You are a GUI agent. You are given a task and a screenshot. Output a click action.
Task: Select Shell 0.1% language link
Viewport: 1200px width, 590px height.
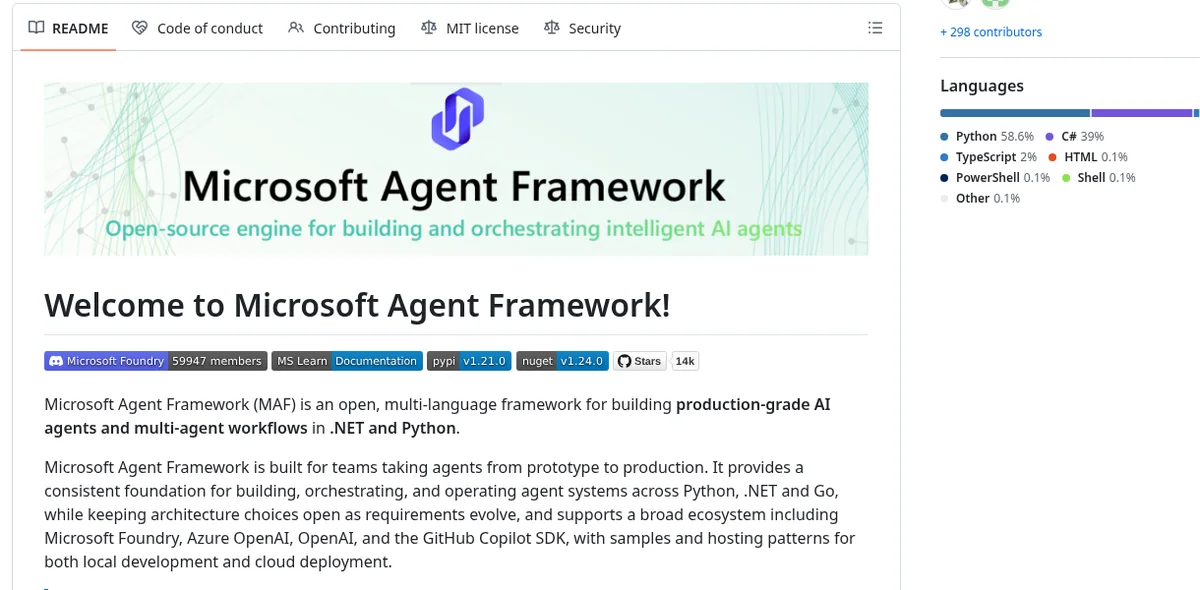pos(1099,178)
